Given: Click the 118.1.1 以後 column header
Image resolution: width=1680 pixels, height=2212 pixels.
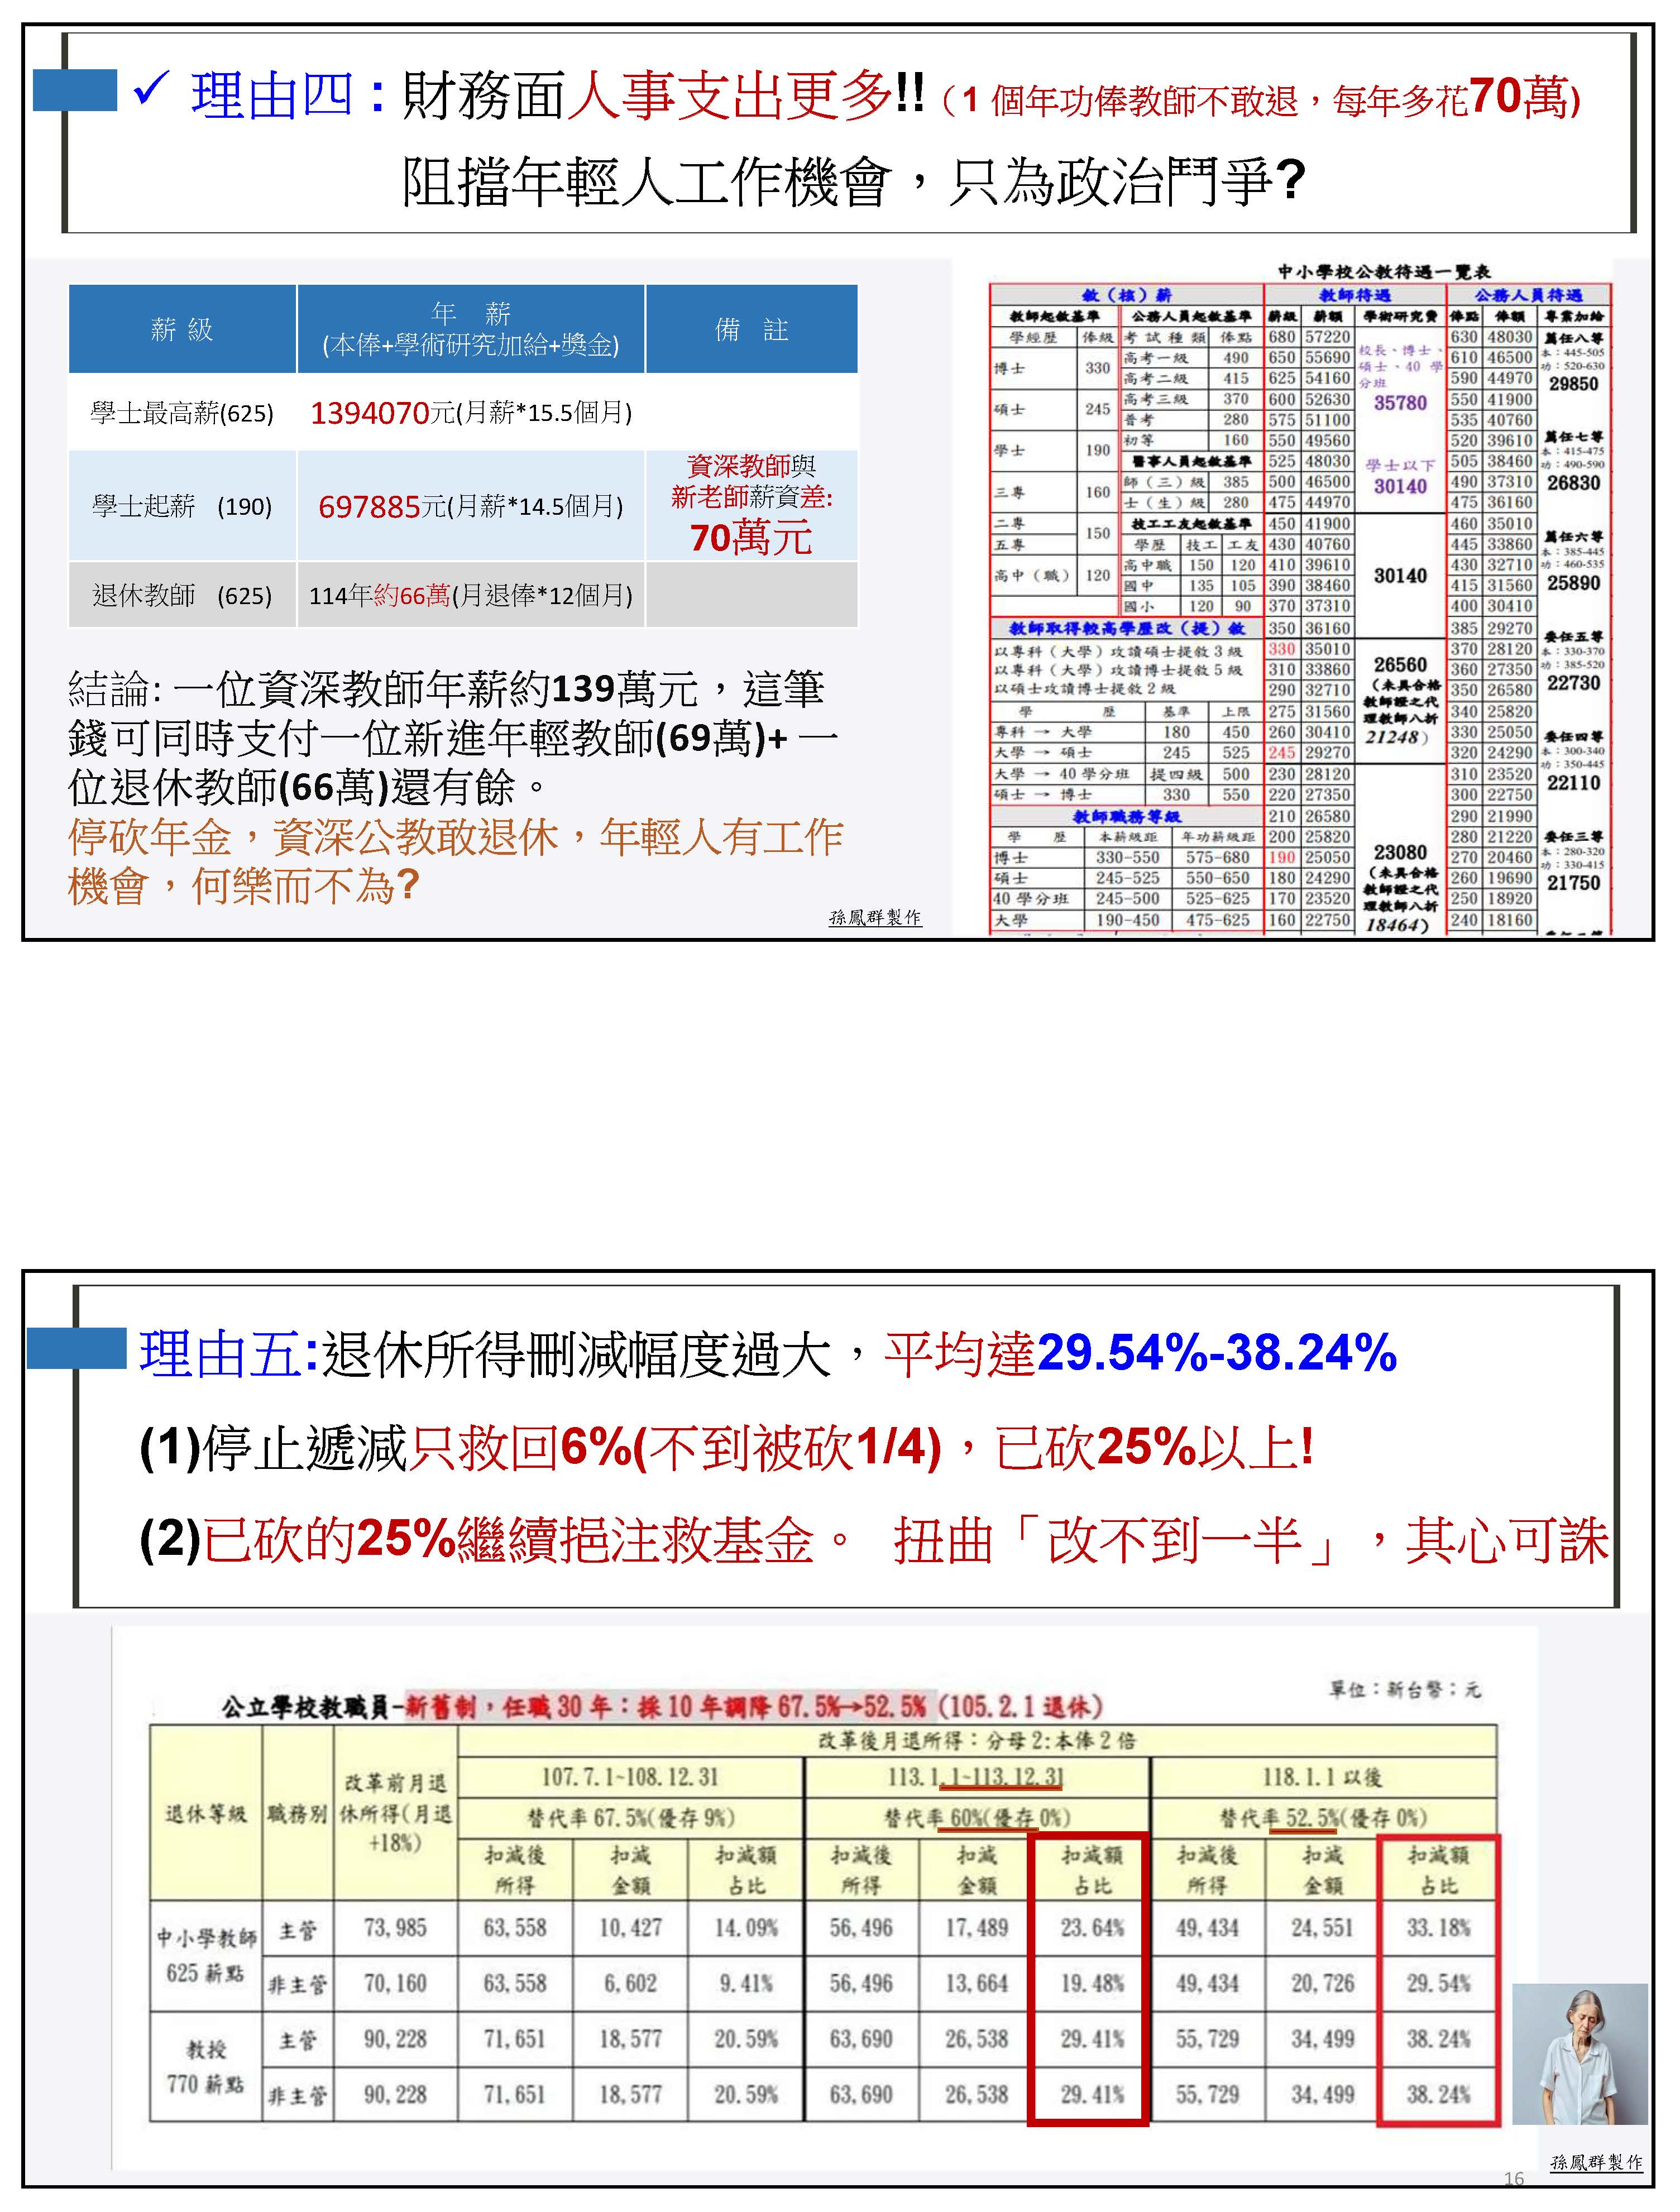Looking at the screenshot, I should coord(1322,1777).
